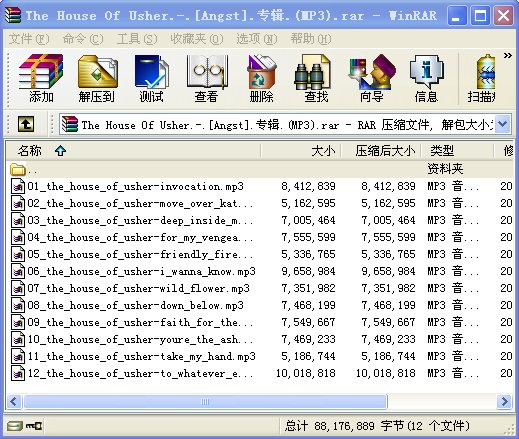519x439 pixels.
Task: Click size value 10,018,818 in 大小 column
Action: [305, 373]
